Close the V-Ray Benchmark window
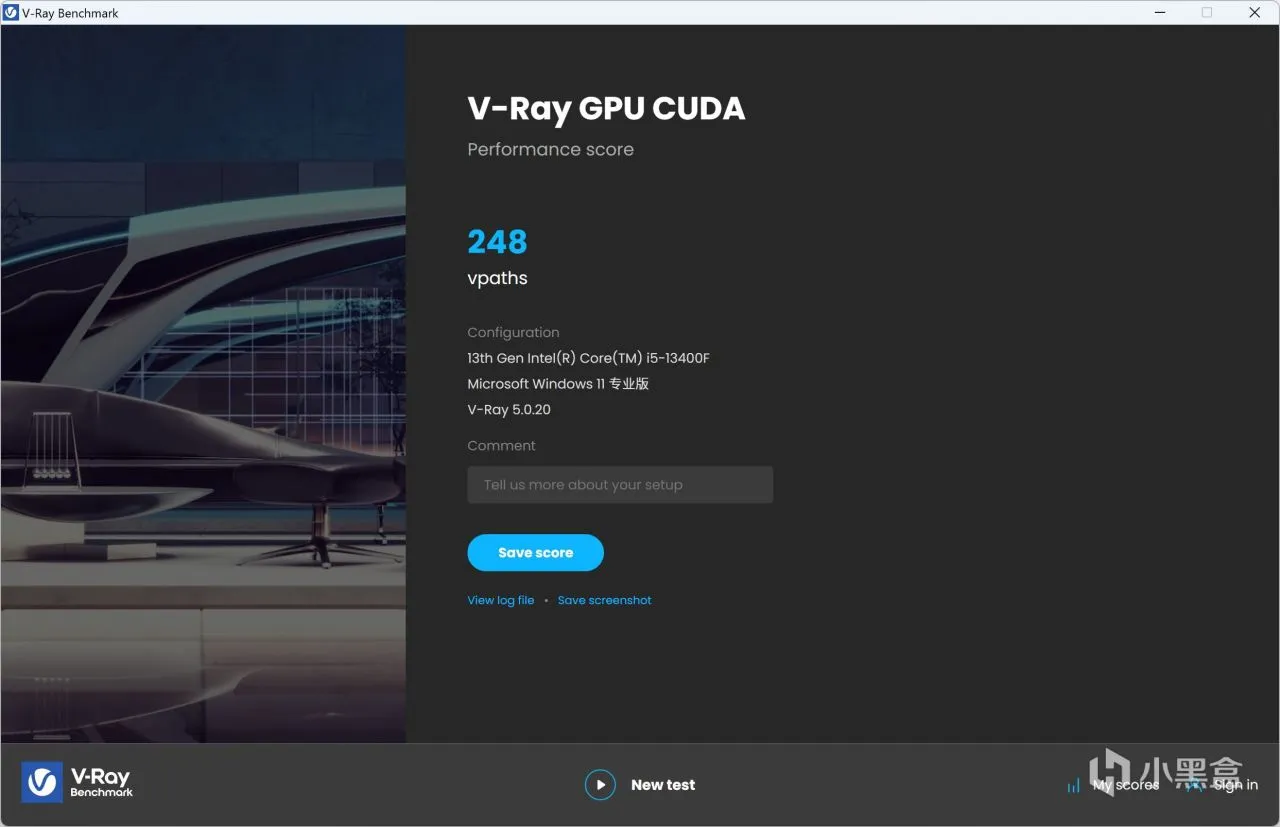 point(1255,13)
